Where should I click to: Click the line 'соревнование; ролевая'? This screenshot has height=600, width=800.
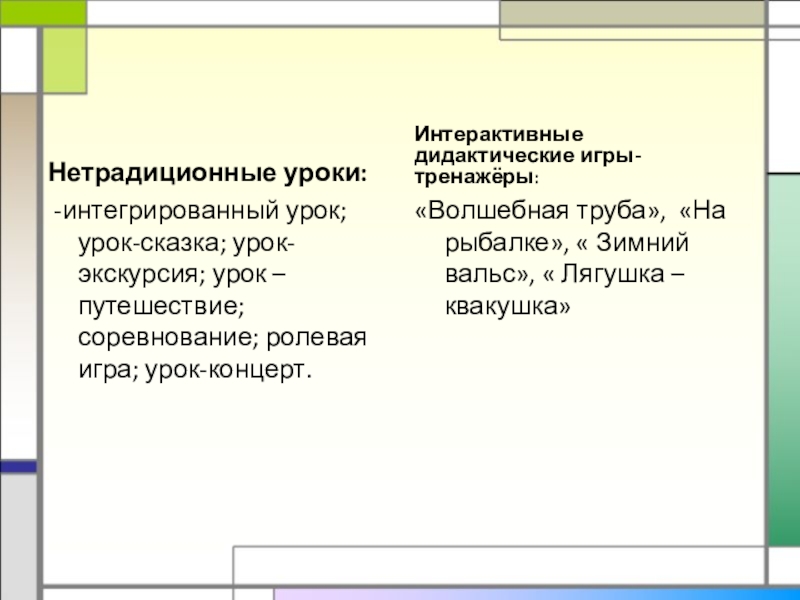coord(222,337)
